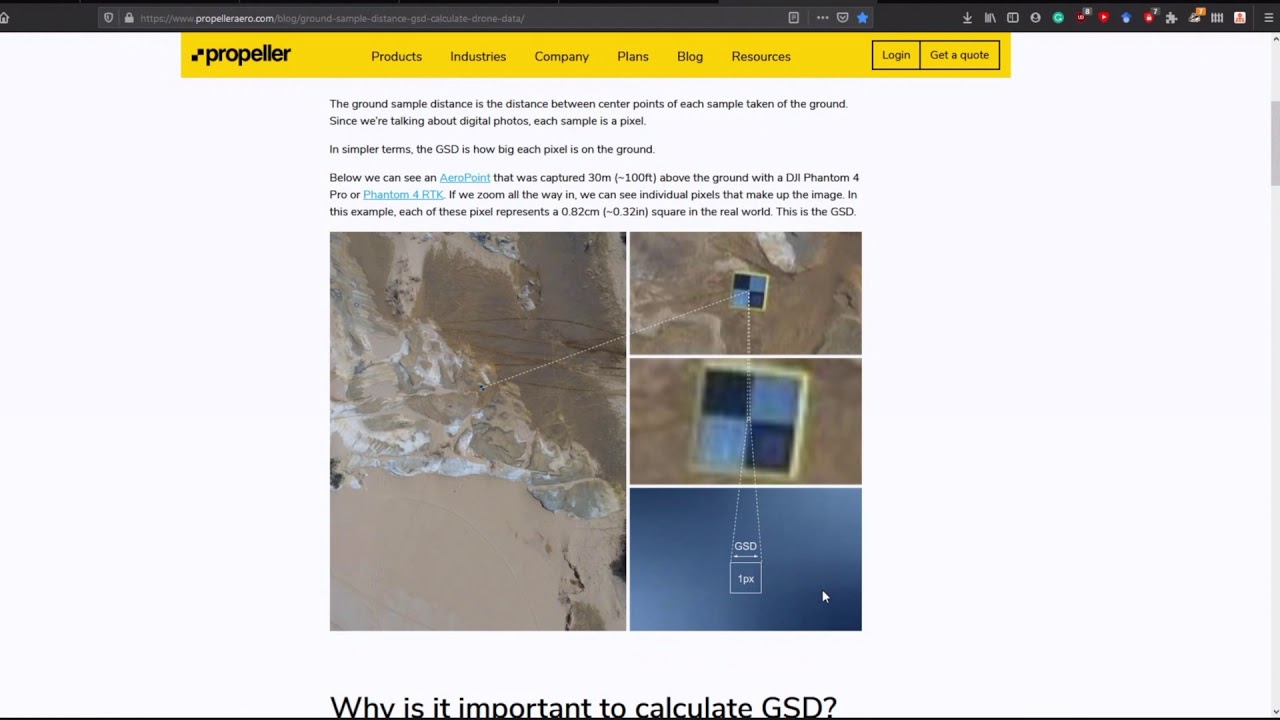1280x720 pixels.
Task: Save page to Pocket
Action: point(842,18)
